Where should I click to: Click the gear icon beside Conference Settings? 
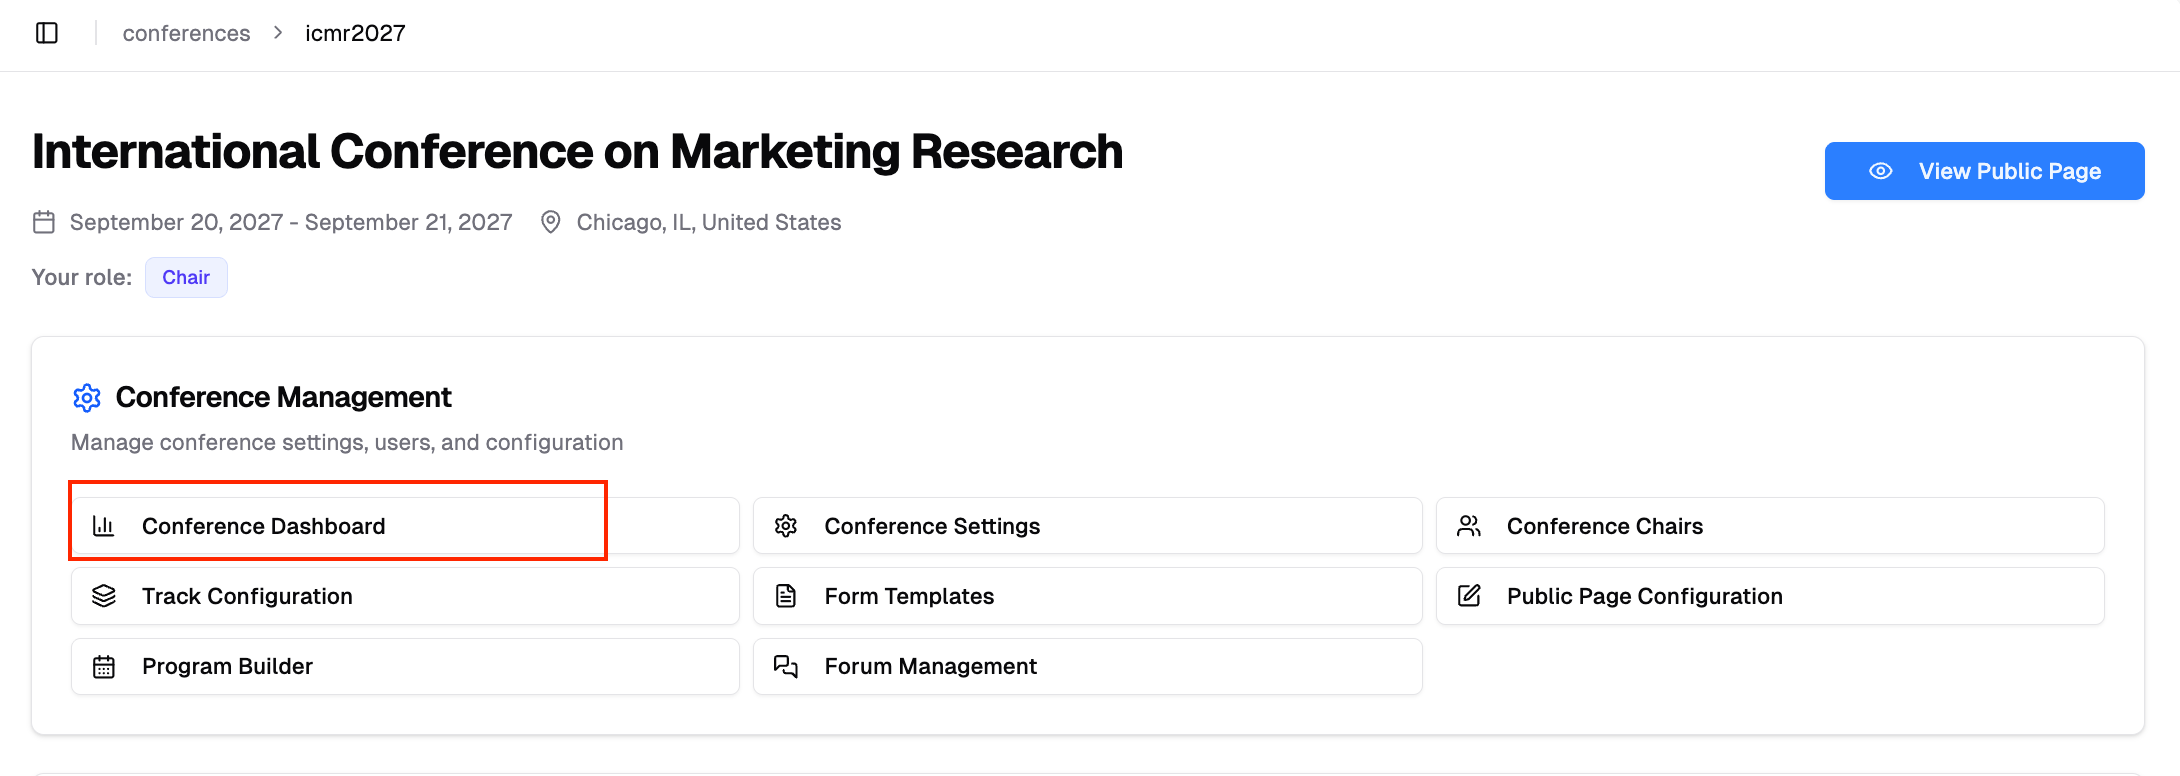[x=786, y=526]
